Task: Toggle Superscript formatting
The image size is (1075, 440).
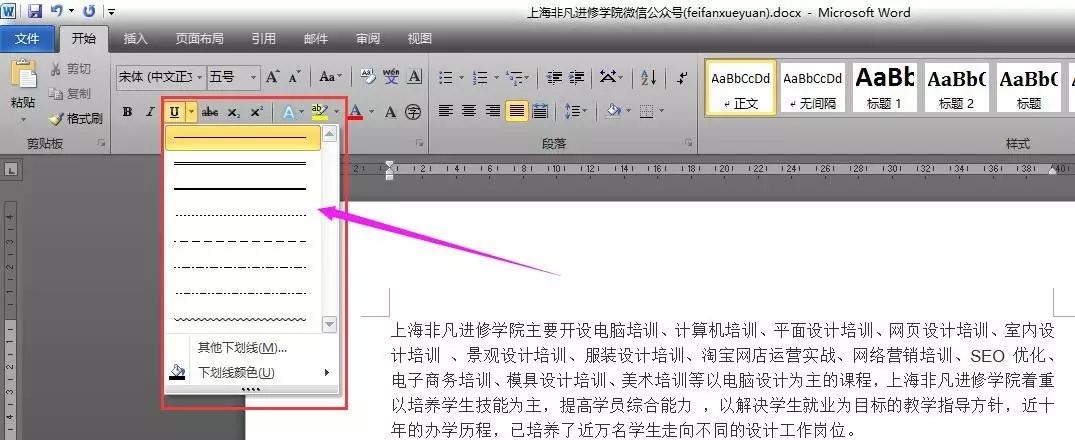Action: pos(256,112)
